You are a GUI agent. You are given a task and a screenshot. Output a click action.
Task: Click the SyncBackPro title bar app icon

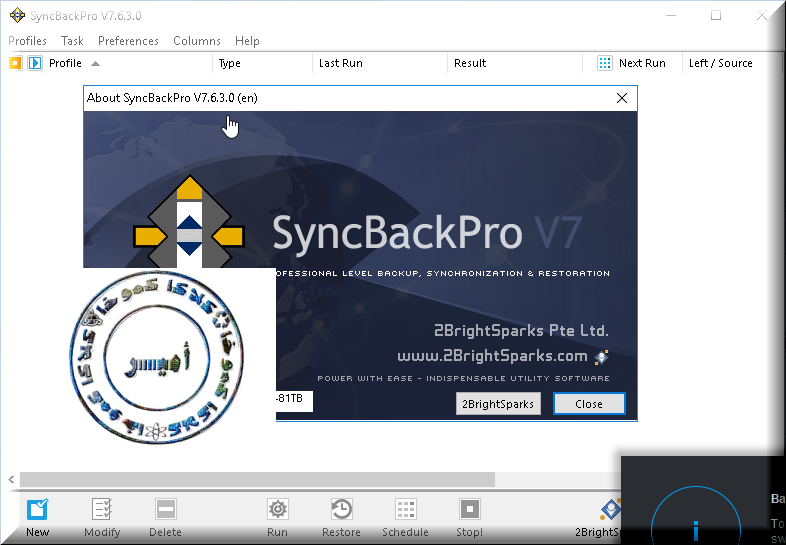17,16
